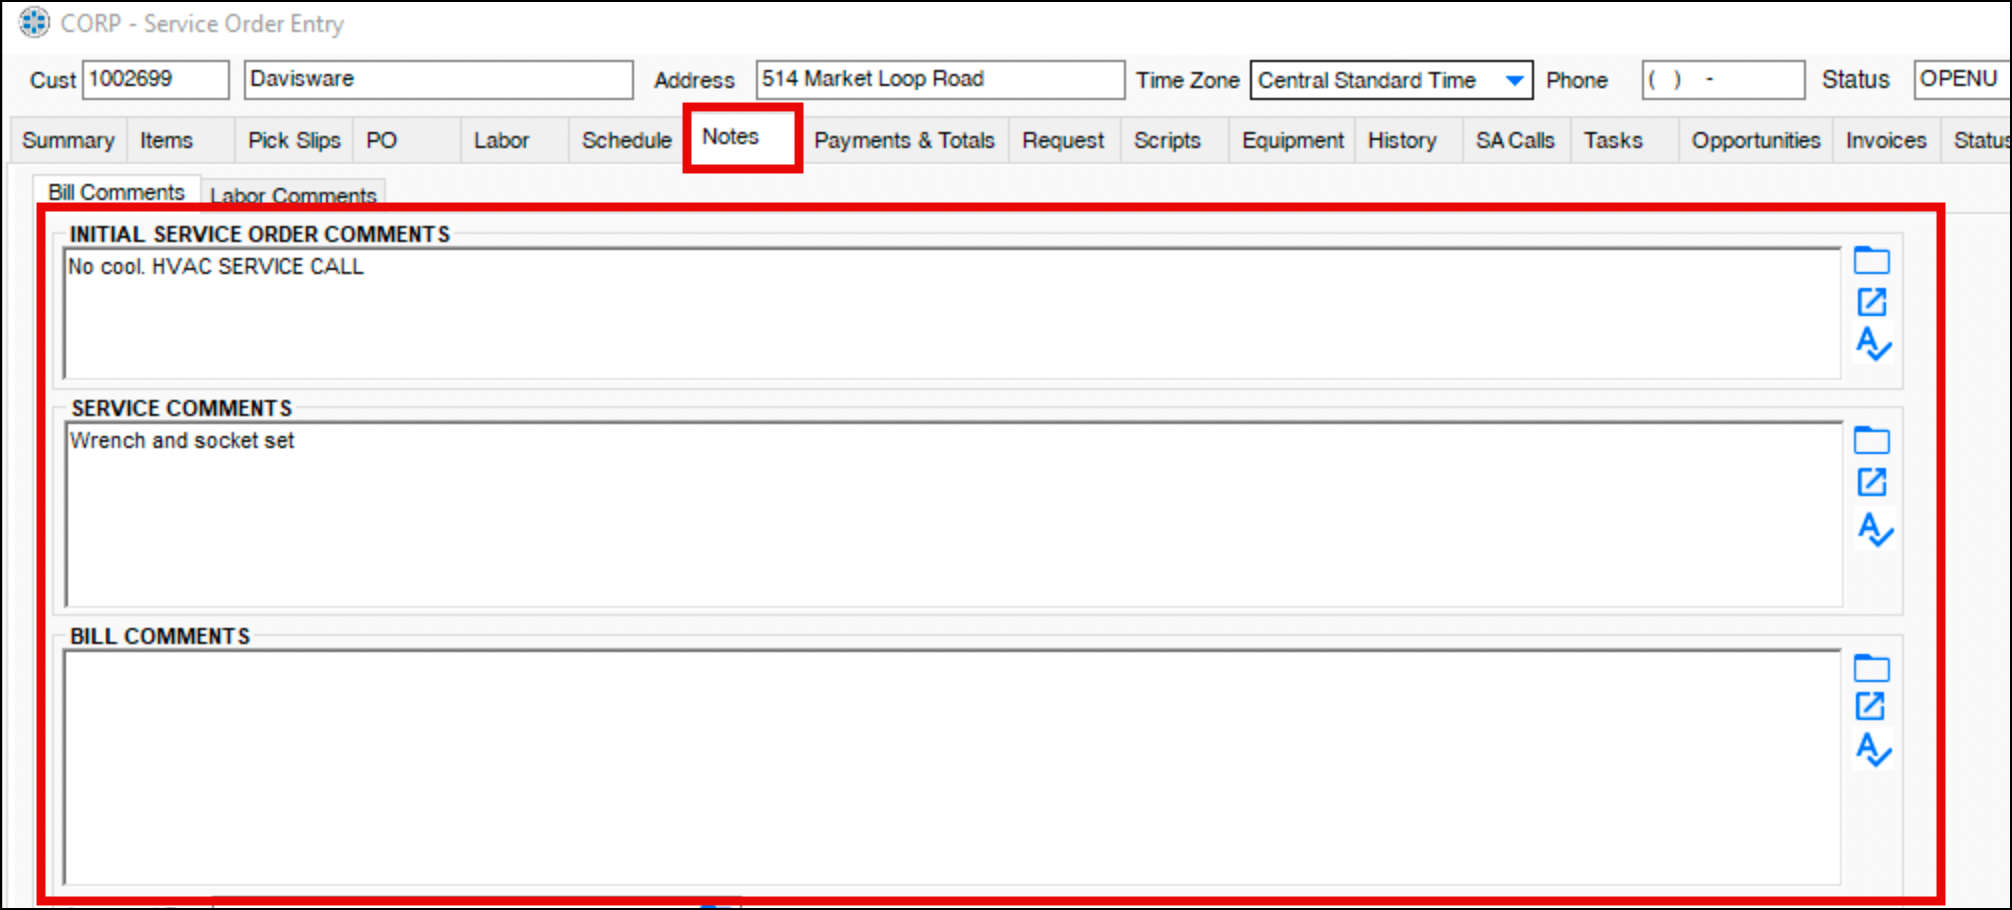Open pop-out editor for Bill Comments
Screen dimensions: 2012x910
coord(1870,706)
